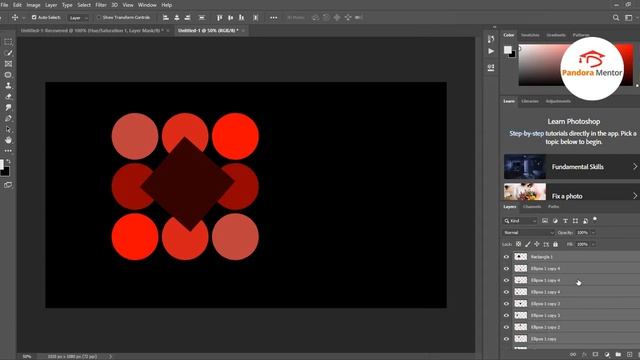640x360 pixels.
Task: Switch to the Libraries tab
Action: click(x=530, y=101)
